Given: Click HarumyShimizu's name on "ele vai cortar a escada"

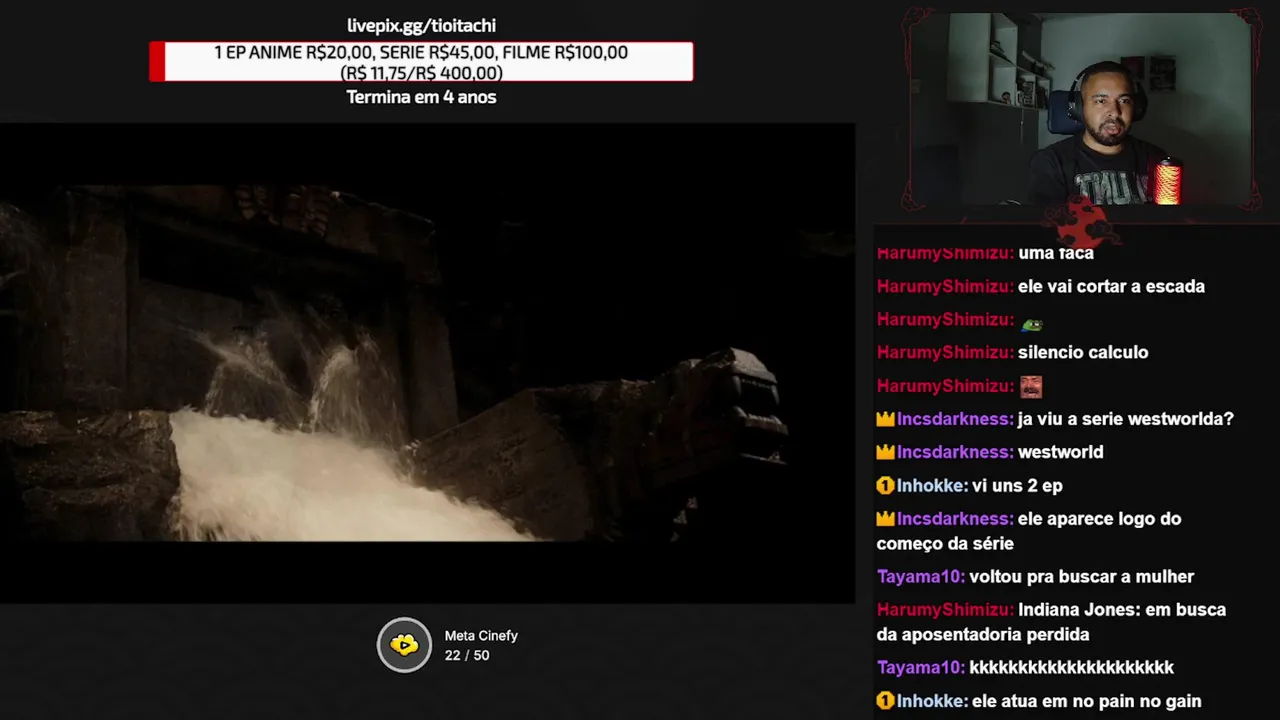Looking at the screenshot, I should (945, 287).
